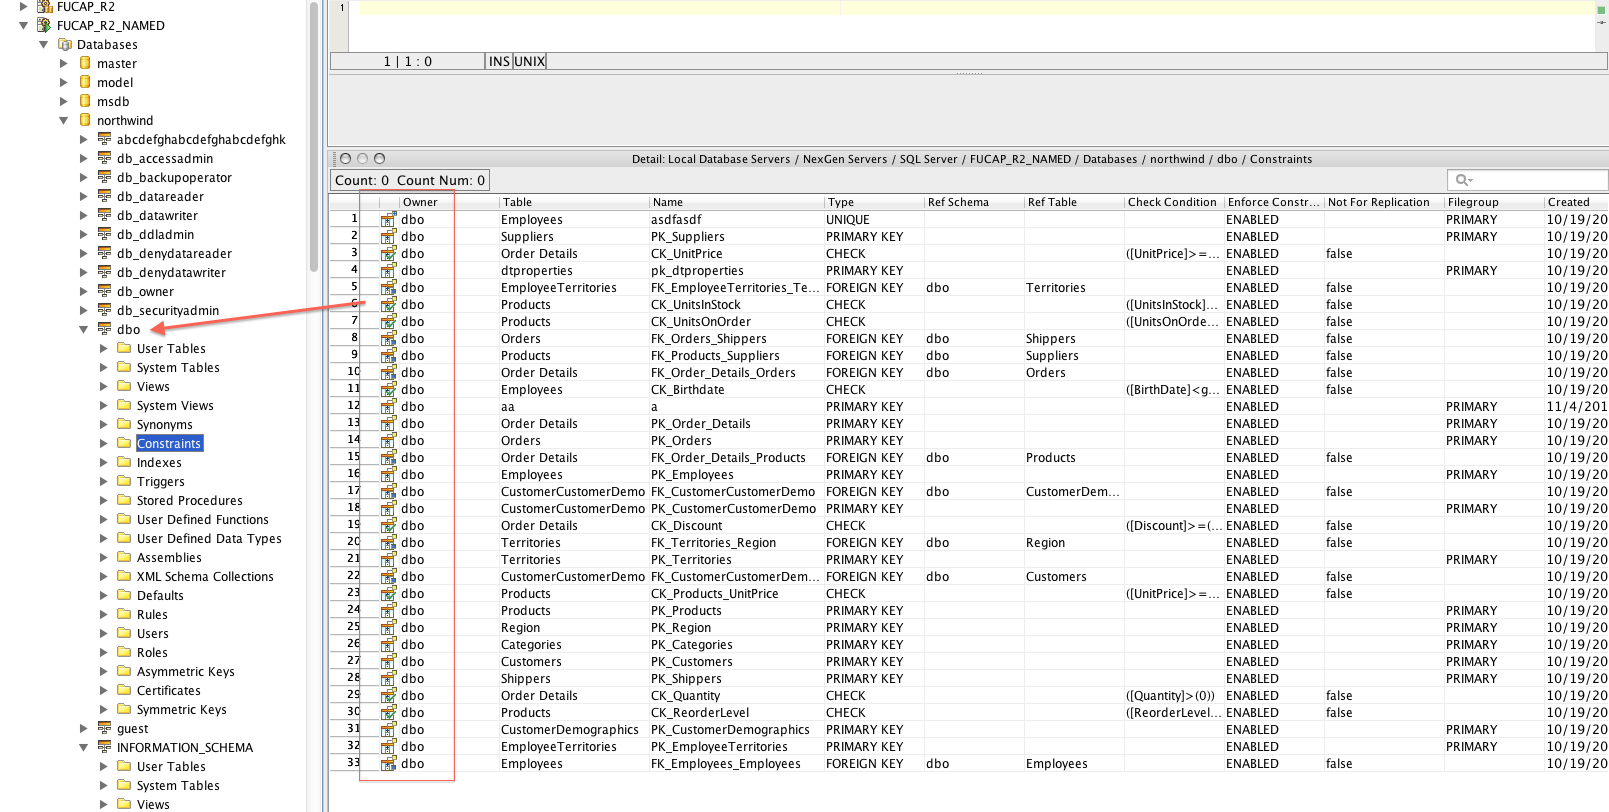Select the abcdefghabcdefghabcdefghk schema node
The width and height of the screenshot is (1609, 812).
[x=201, y=139]
